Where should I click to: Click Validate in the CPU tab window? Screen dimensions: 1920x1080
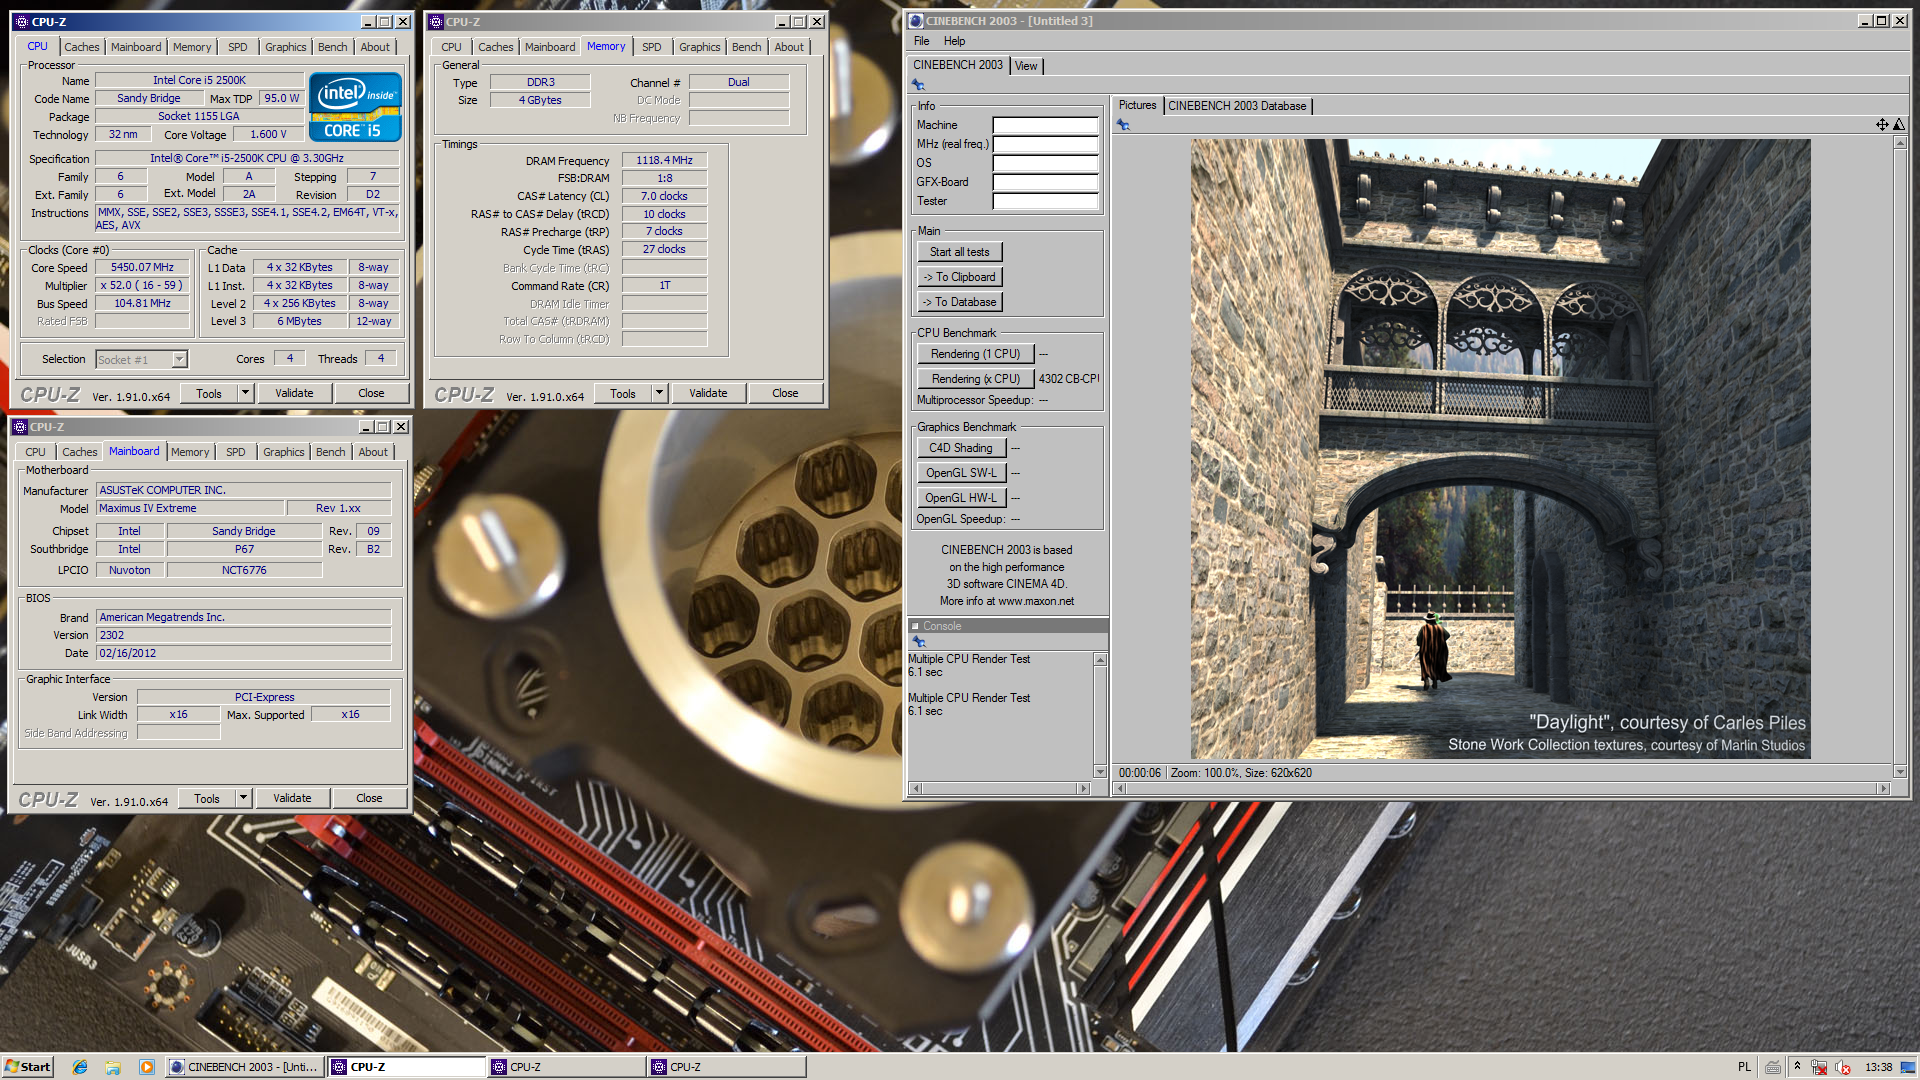(295, 393)
